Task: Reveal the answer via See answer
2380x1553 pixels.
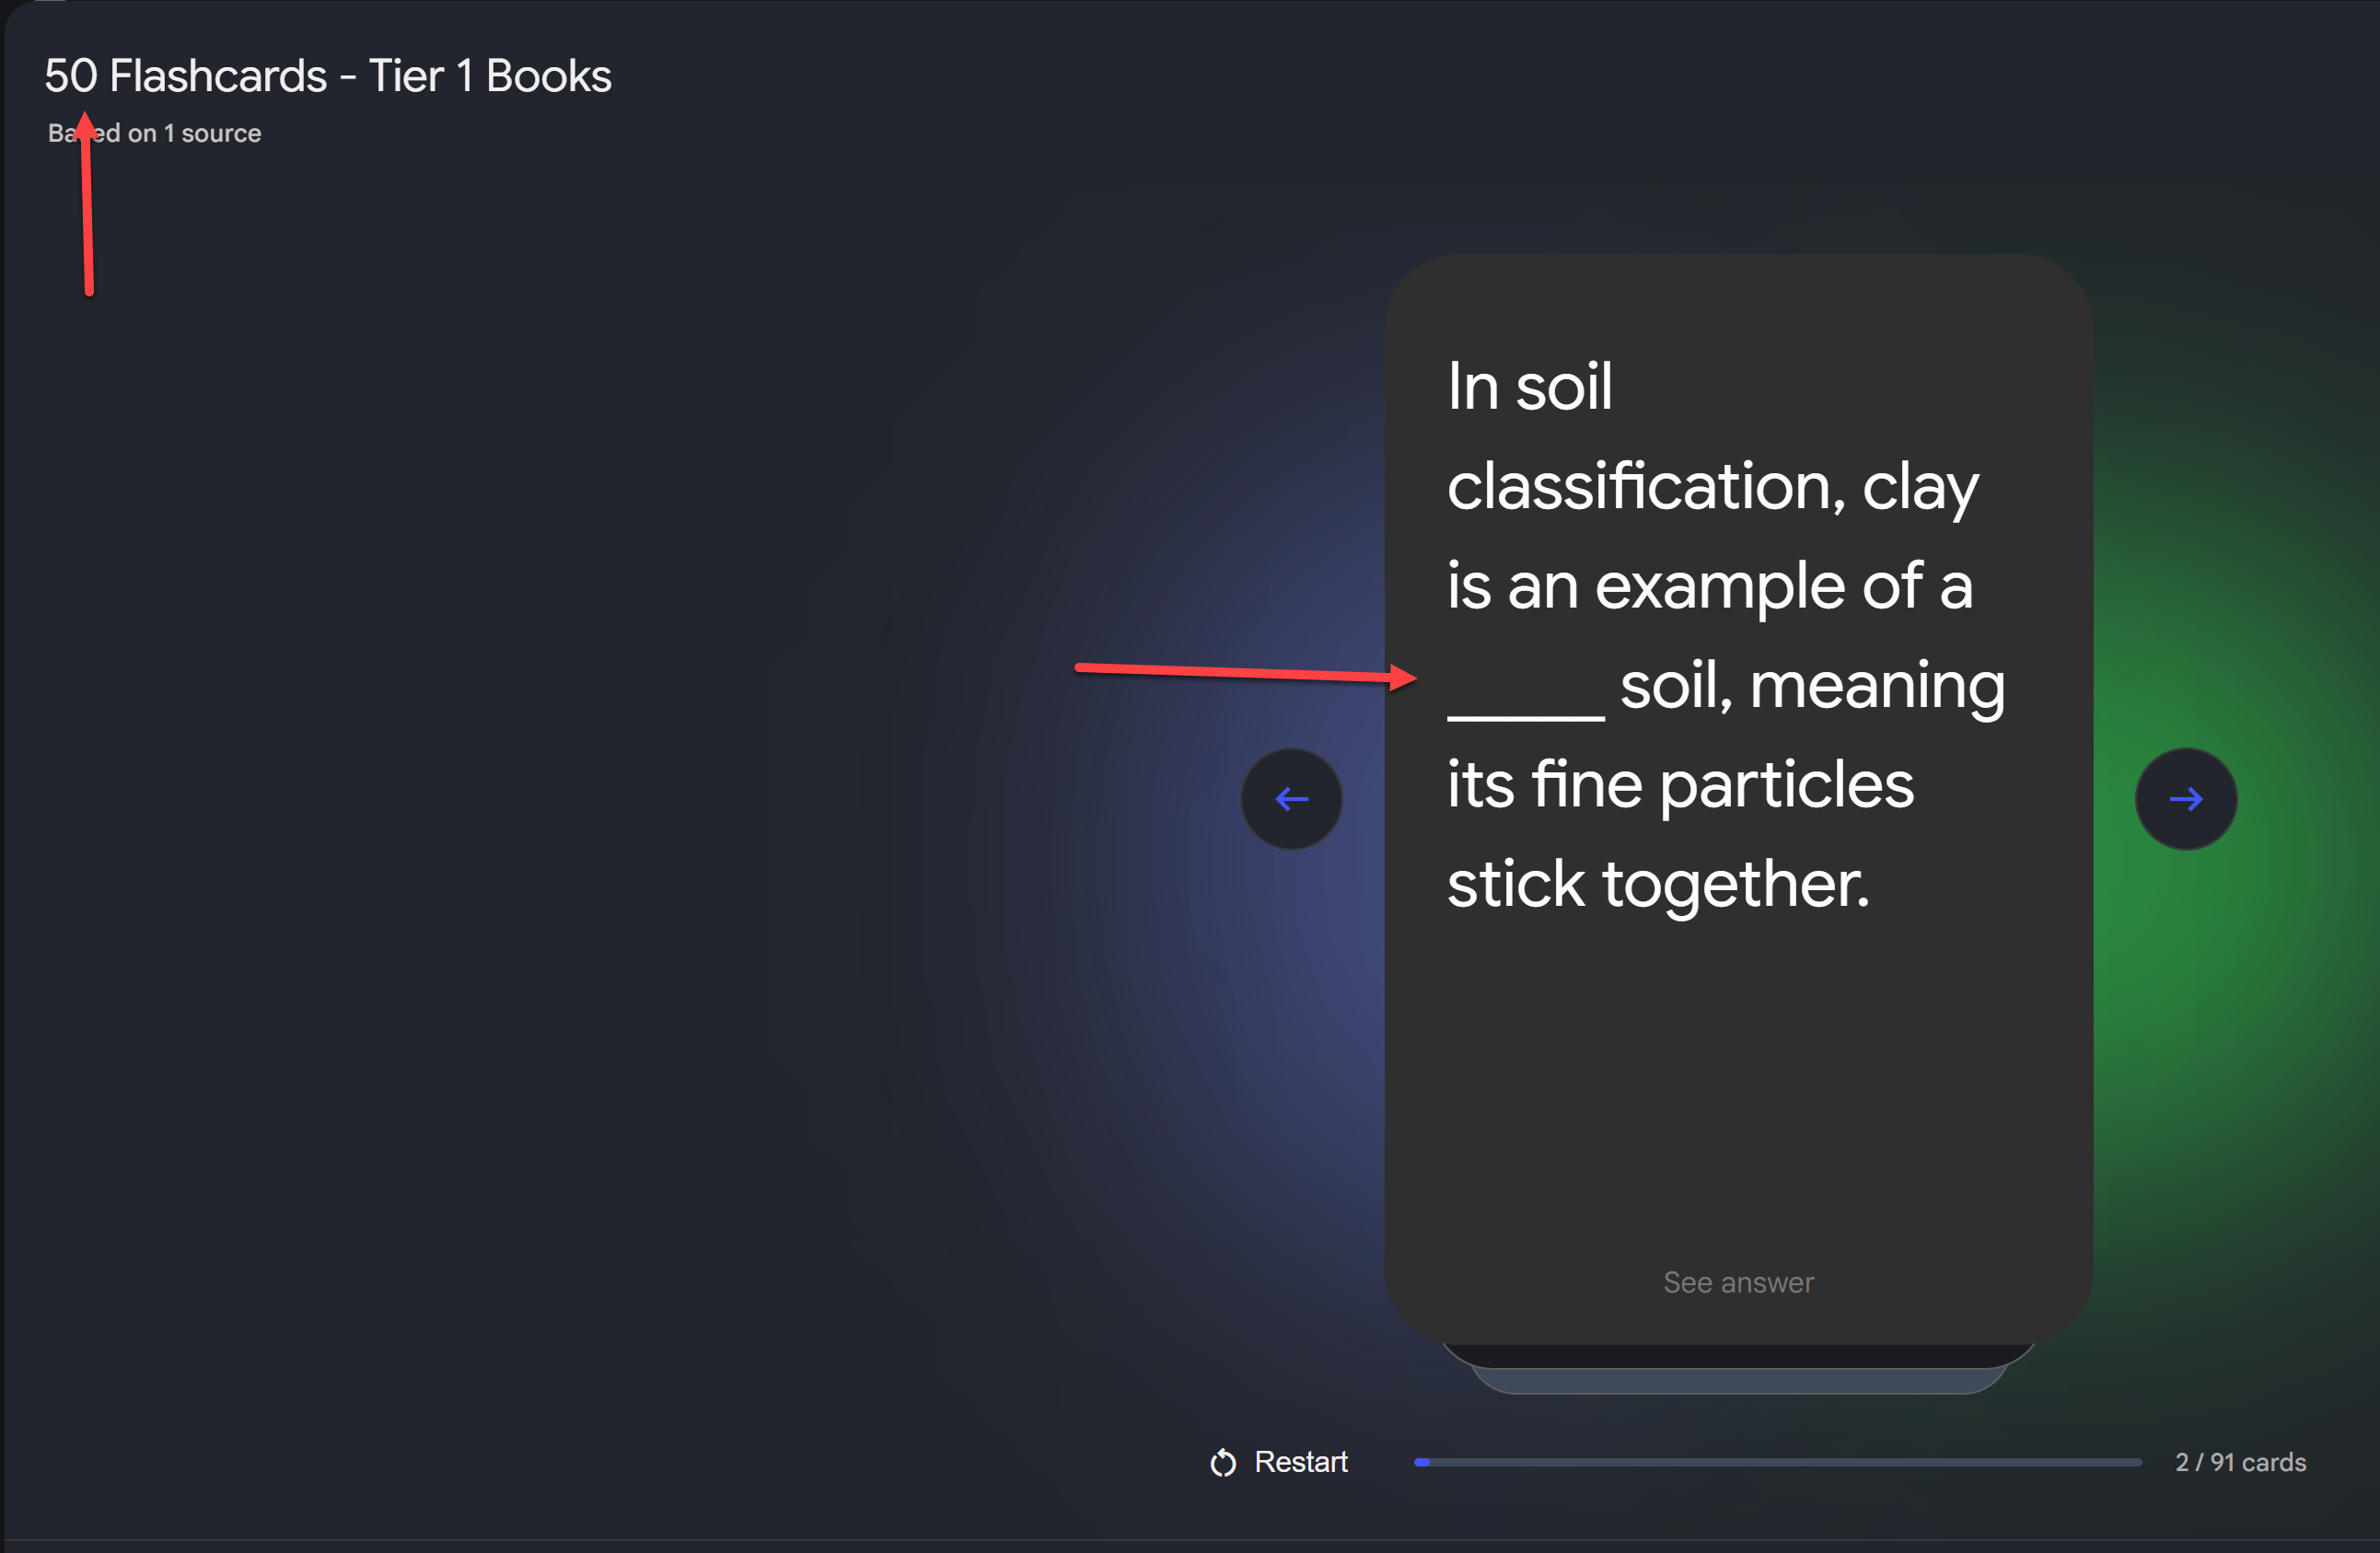Action: pyautogui.click(x=1738, y=1282)
